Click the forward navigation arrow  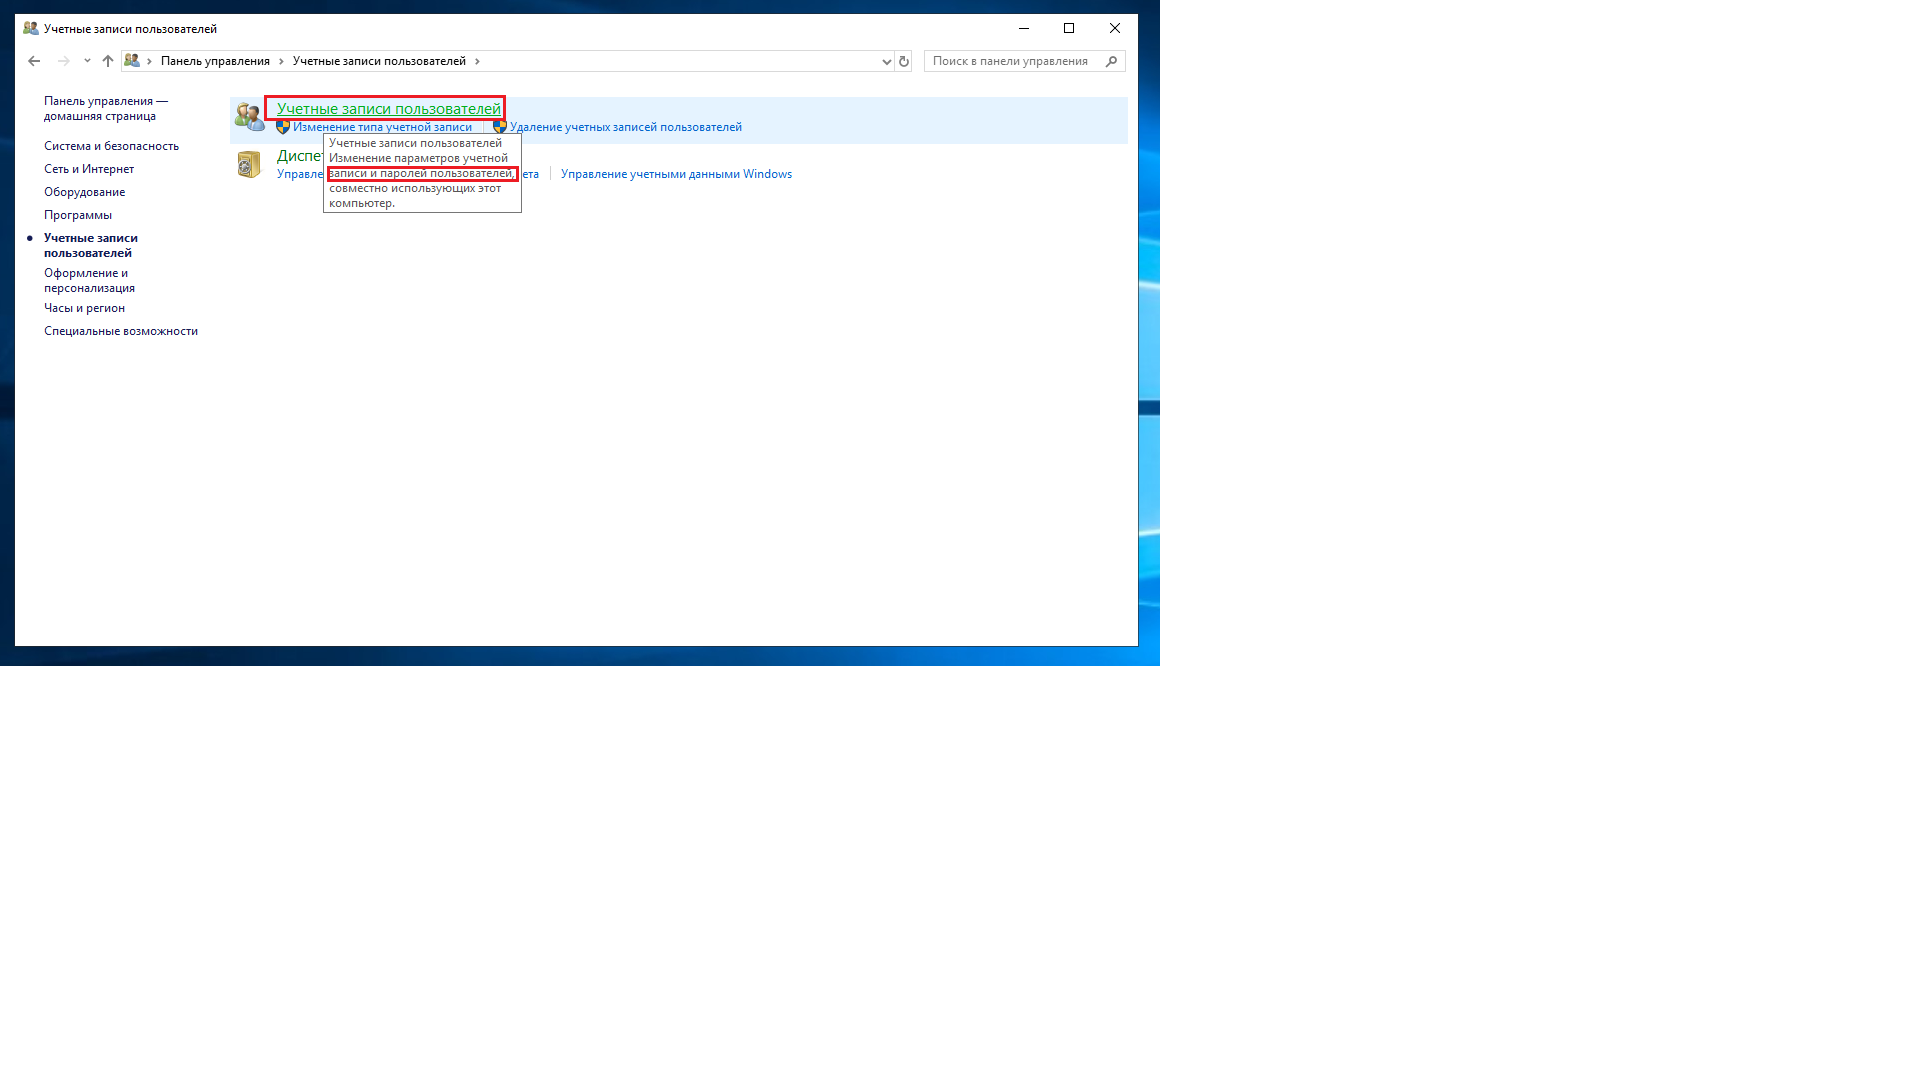coord(64,61)
